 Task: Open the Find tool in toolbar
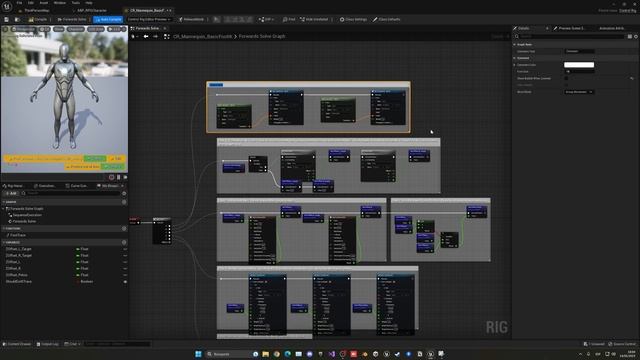coord(289,19)
